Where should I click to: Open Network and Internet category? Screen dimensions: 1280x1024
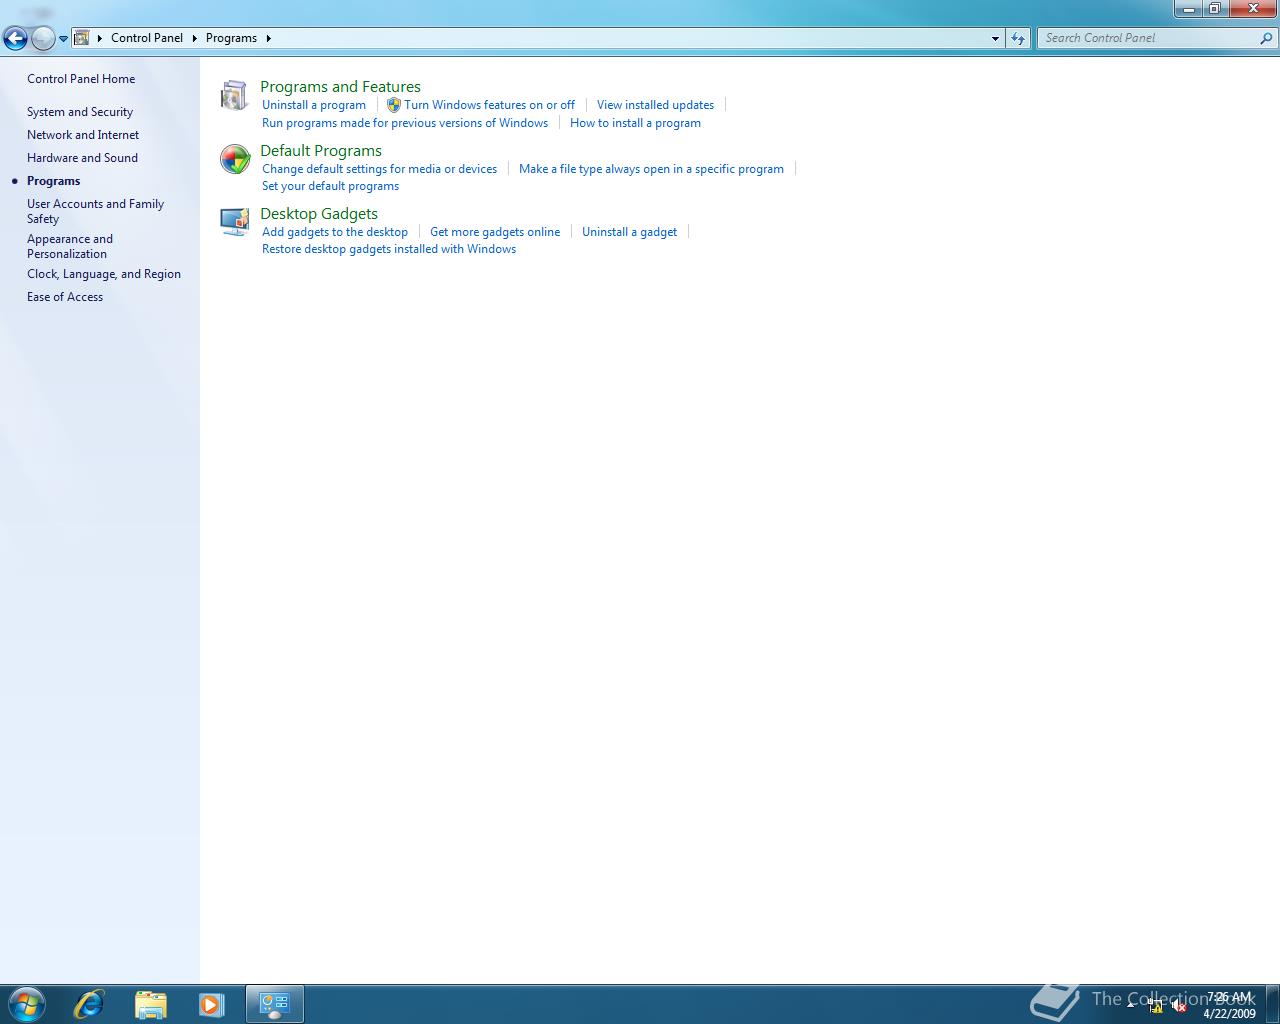83,135
